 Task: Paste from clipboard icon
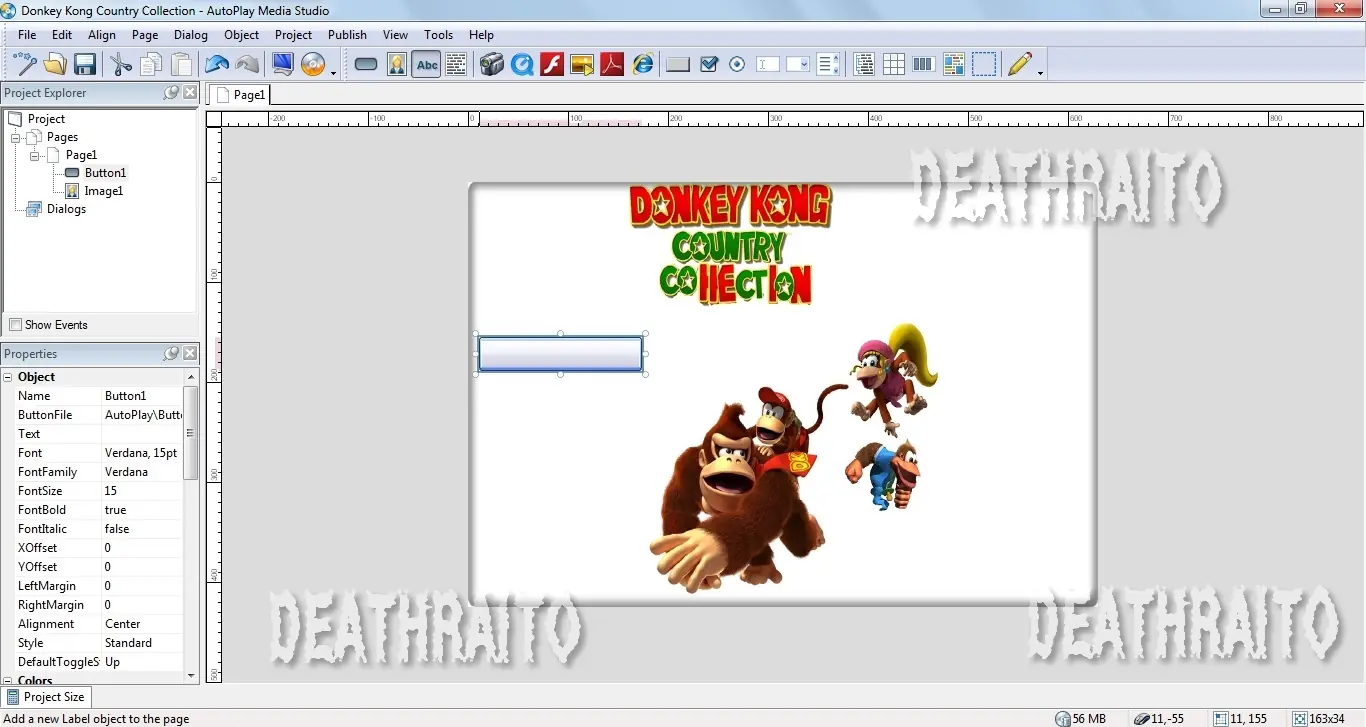tap(181, 64)
